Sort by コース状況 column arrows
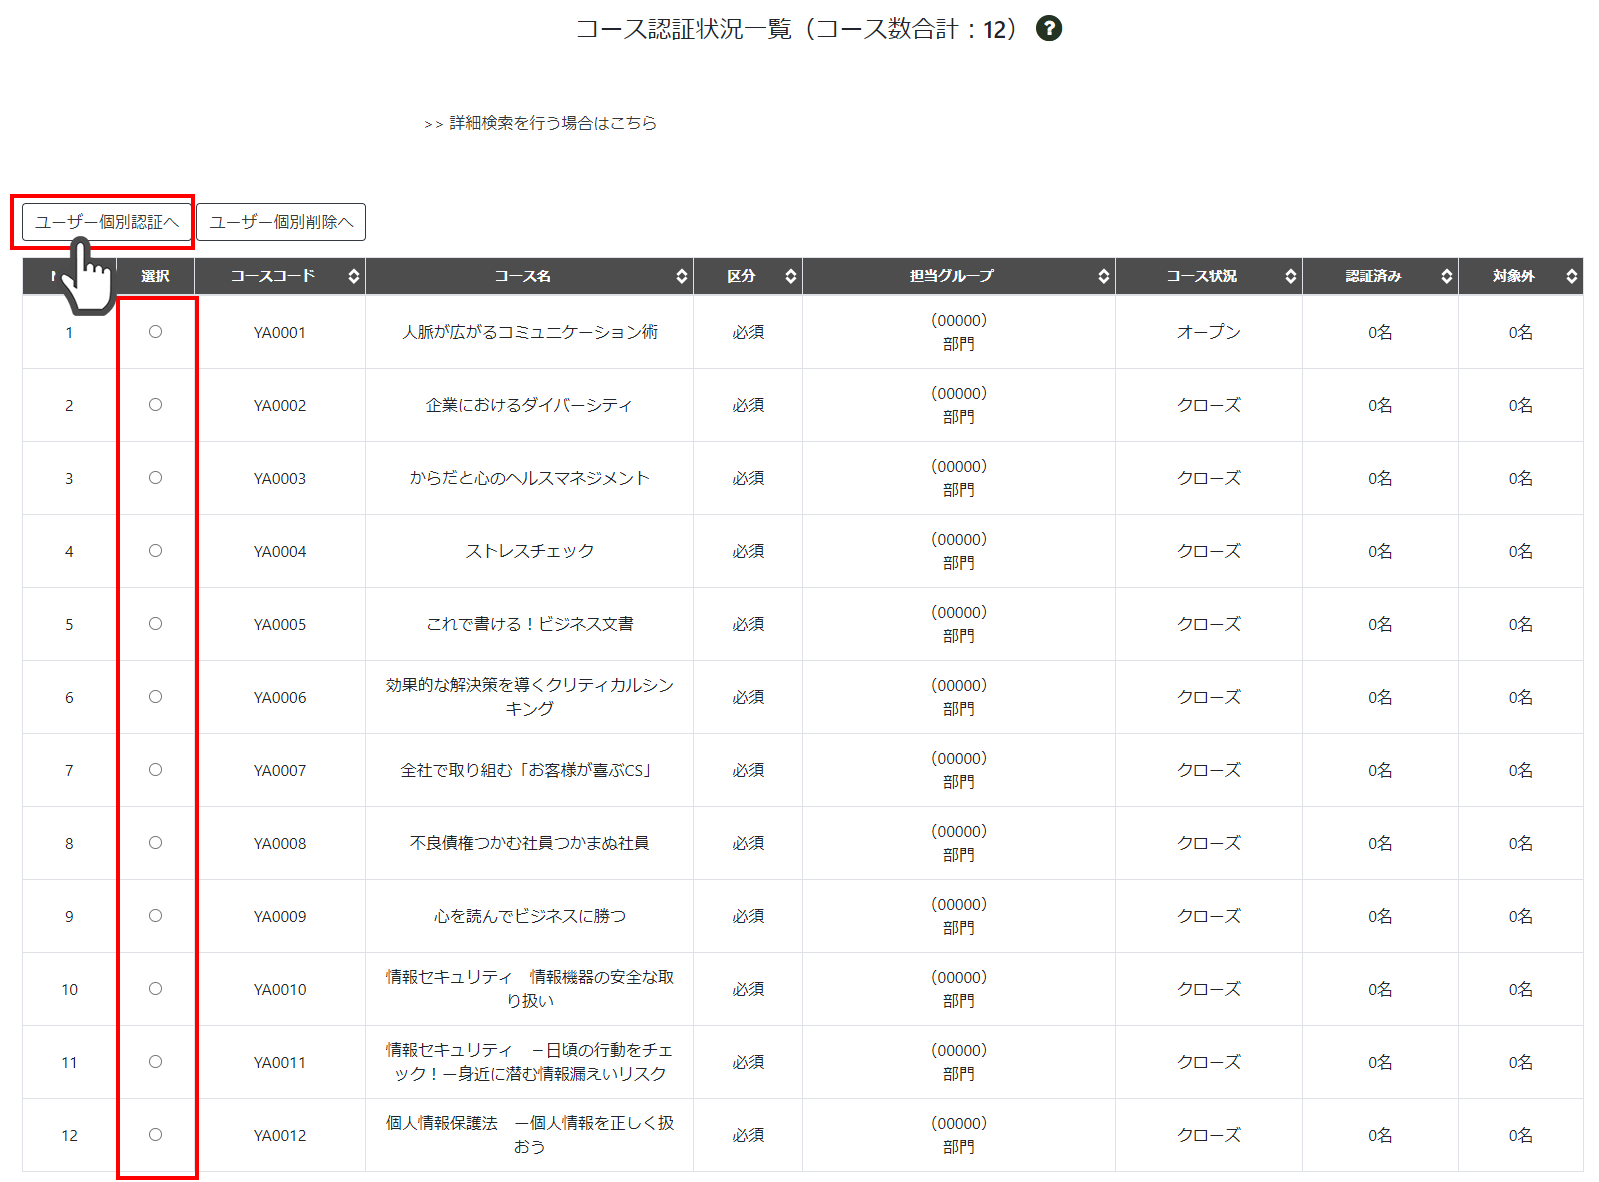1599x1182 pixels. 1290,276
